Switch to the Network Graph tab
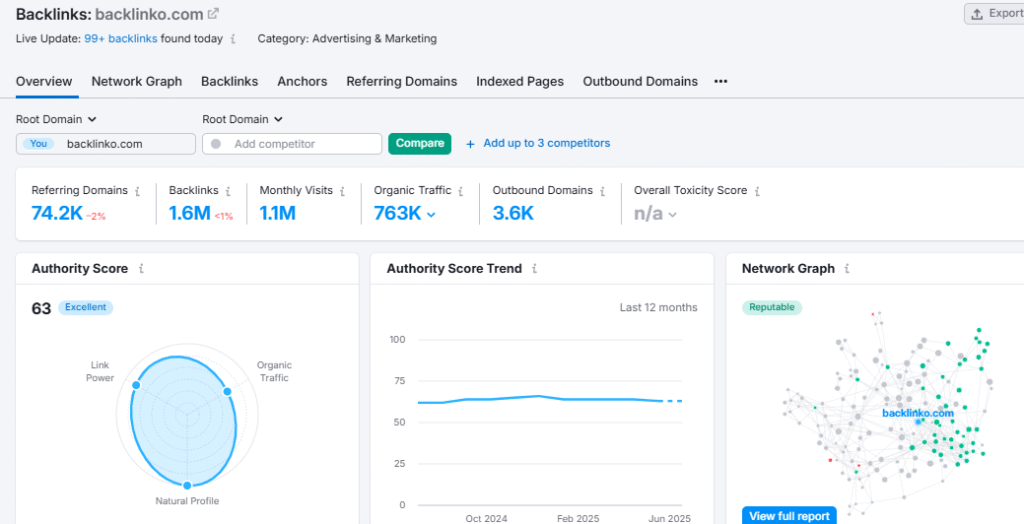 click(136, 82)
